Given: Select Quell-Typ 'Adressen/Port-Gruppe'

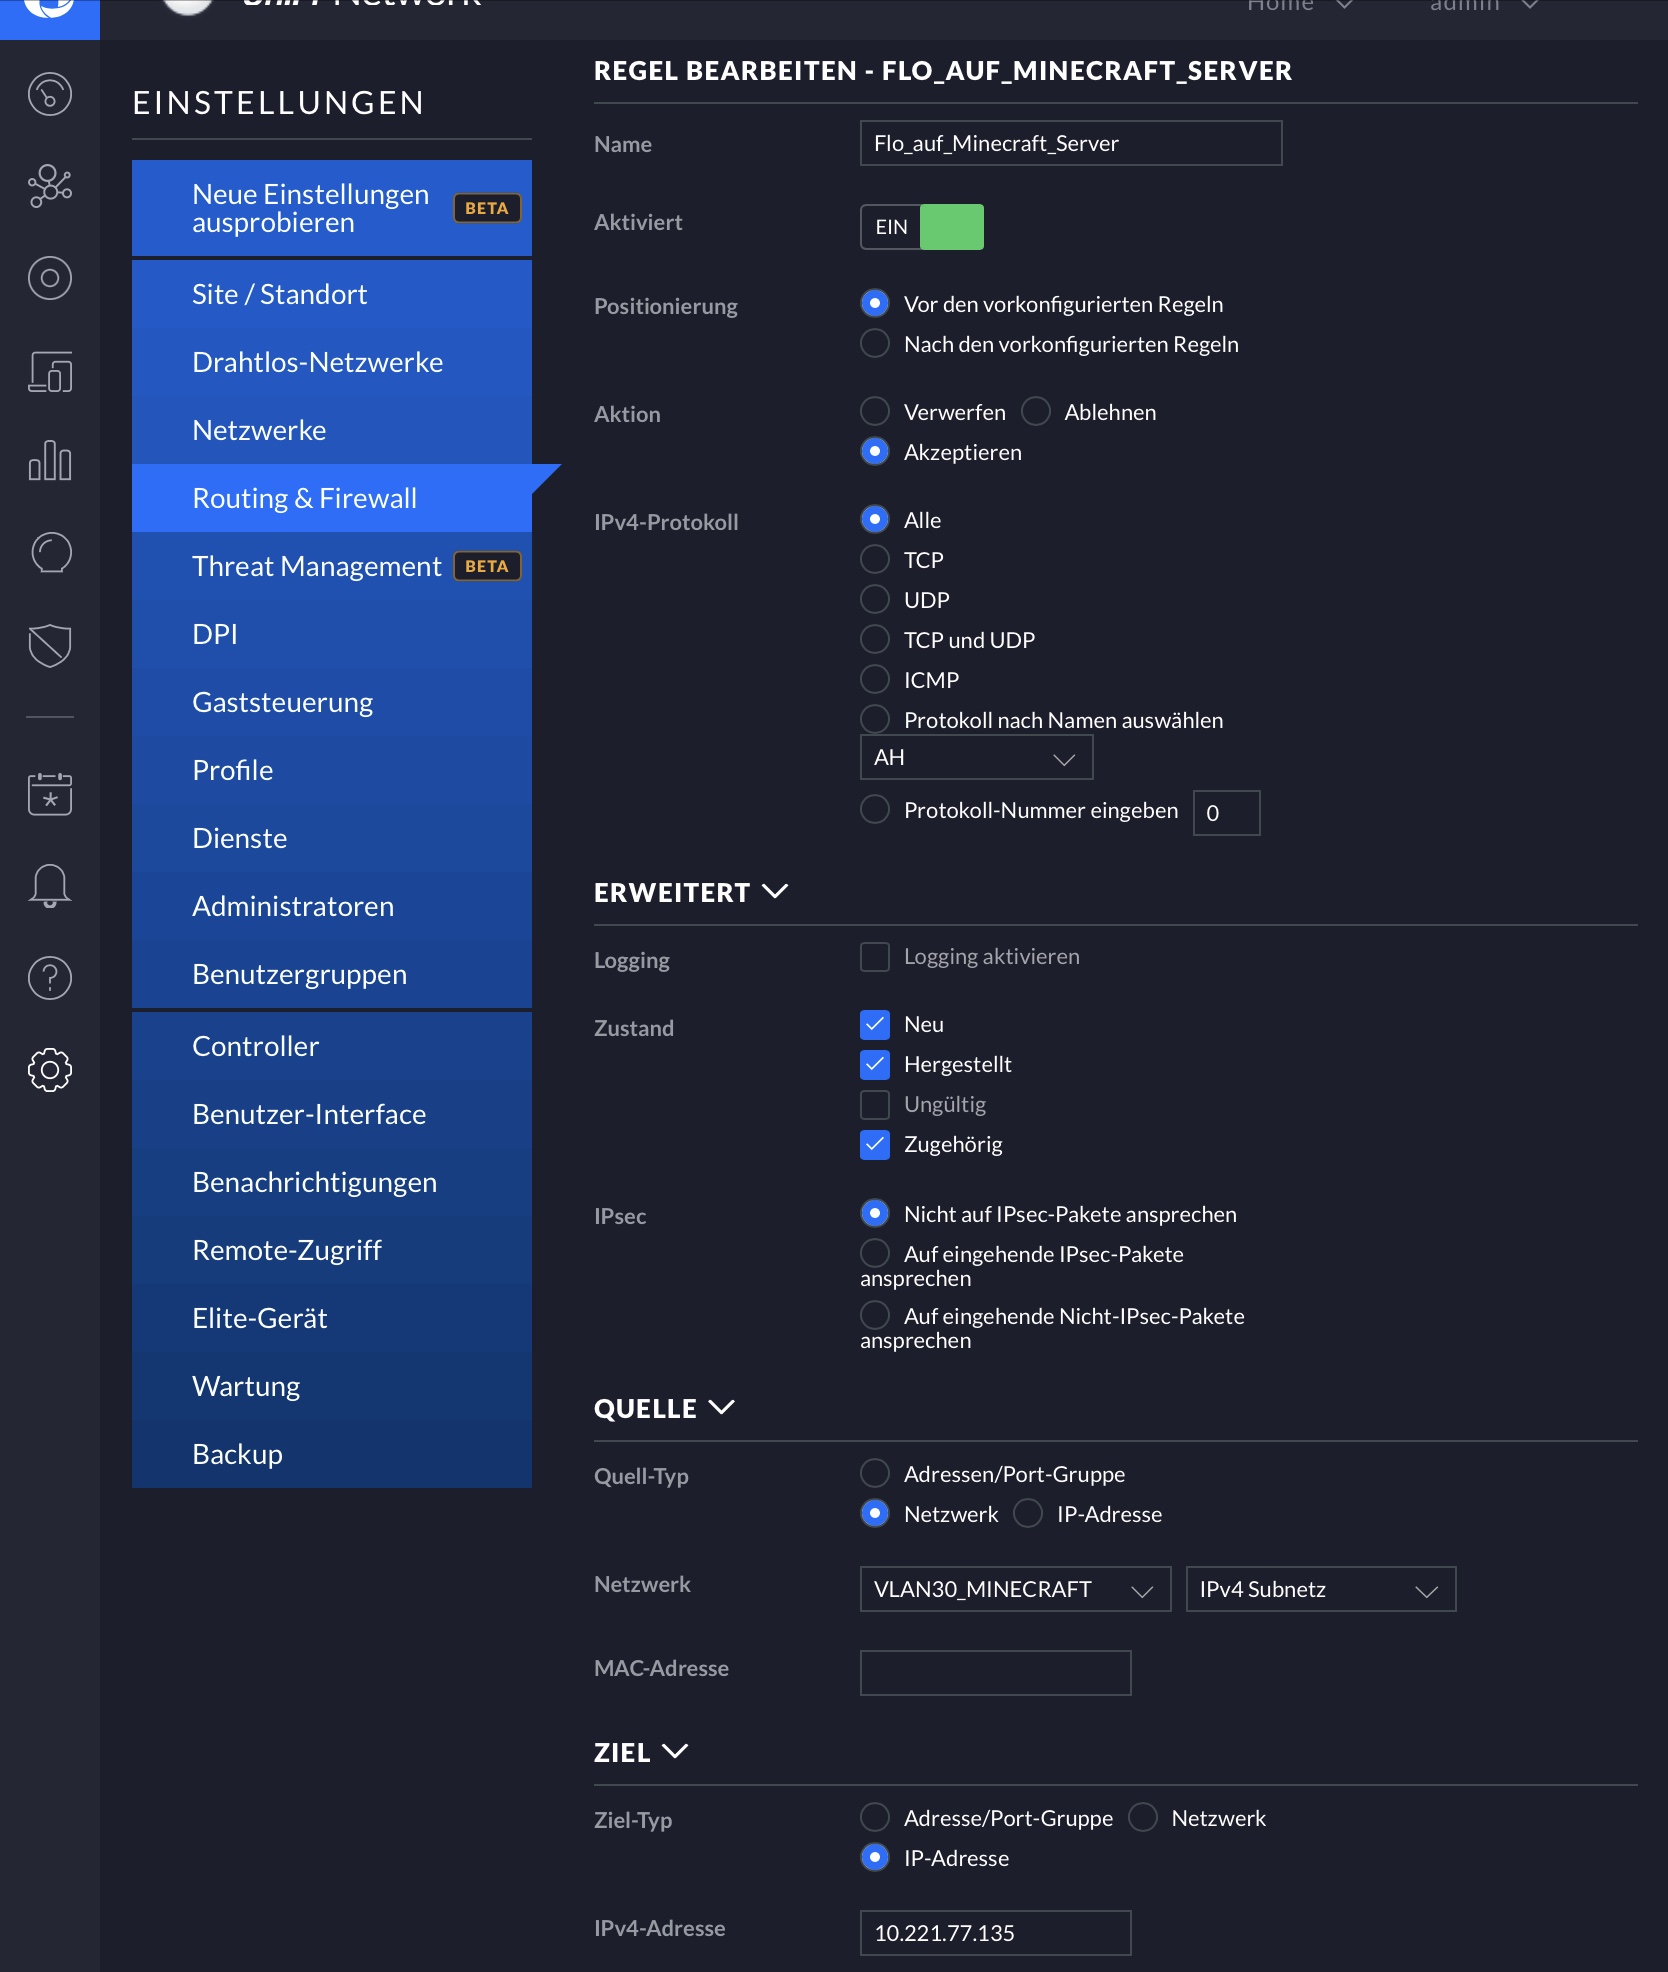Looking at the screenshot, I should [875, 1473].
